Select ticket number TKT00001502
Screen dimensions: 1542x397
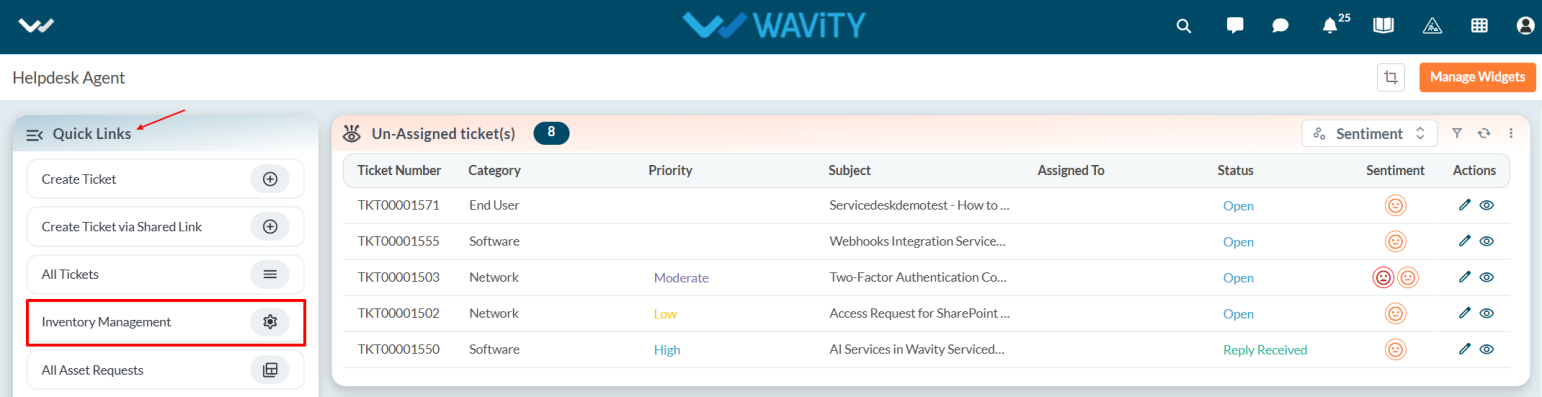coord(399,314)
